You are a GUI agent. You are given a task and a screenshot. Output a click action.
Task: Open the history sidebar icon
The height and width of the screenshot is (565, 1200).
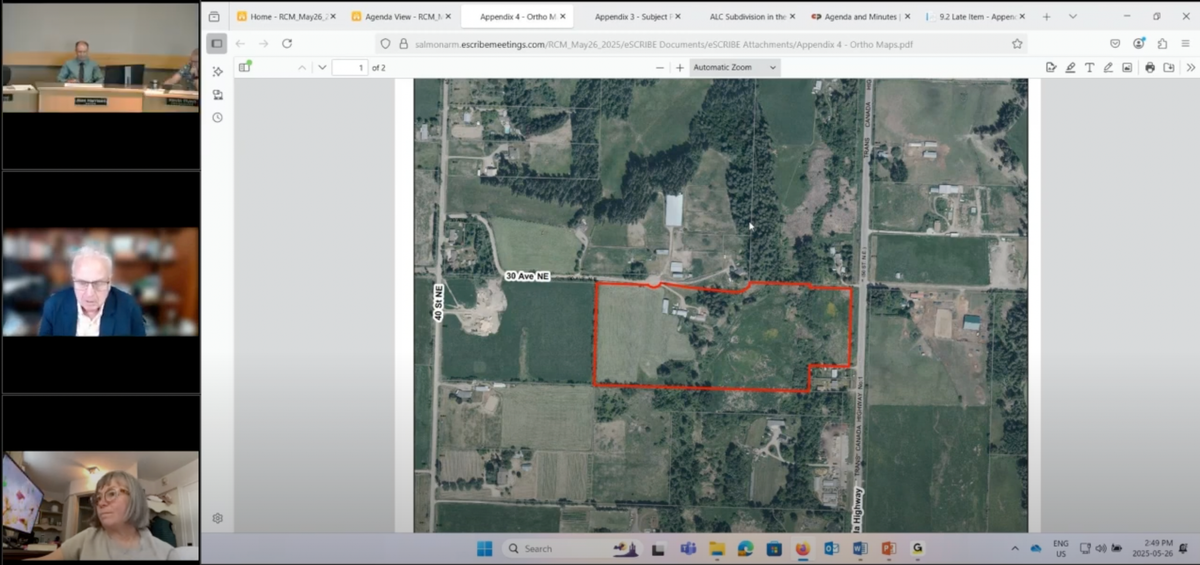(217, 118)
